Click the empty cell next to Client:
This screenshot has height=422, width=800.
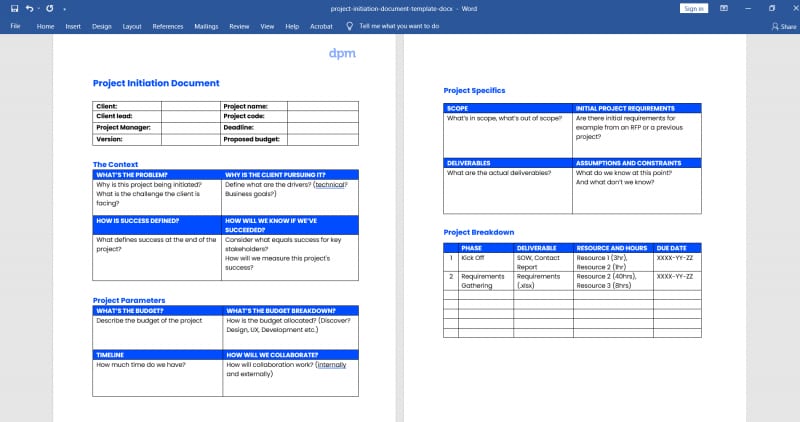pos(191,106)
